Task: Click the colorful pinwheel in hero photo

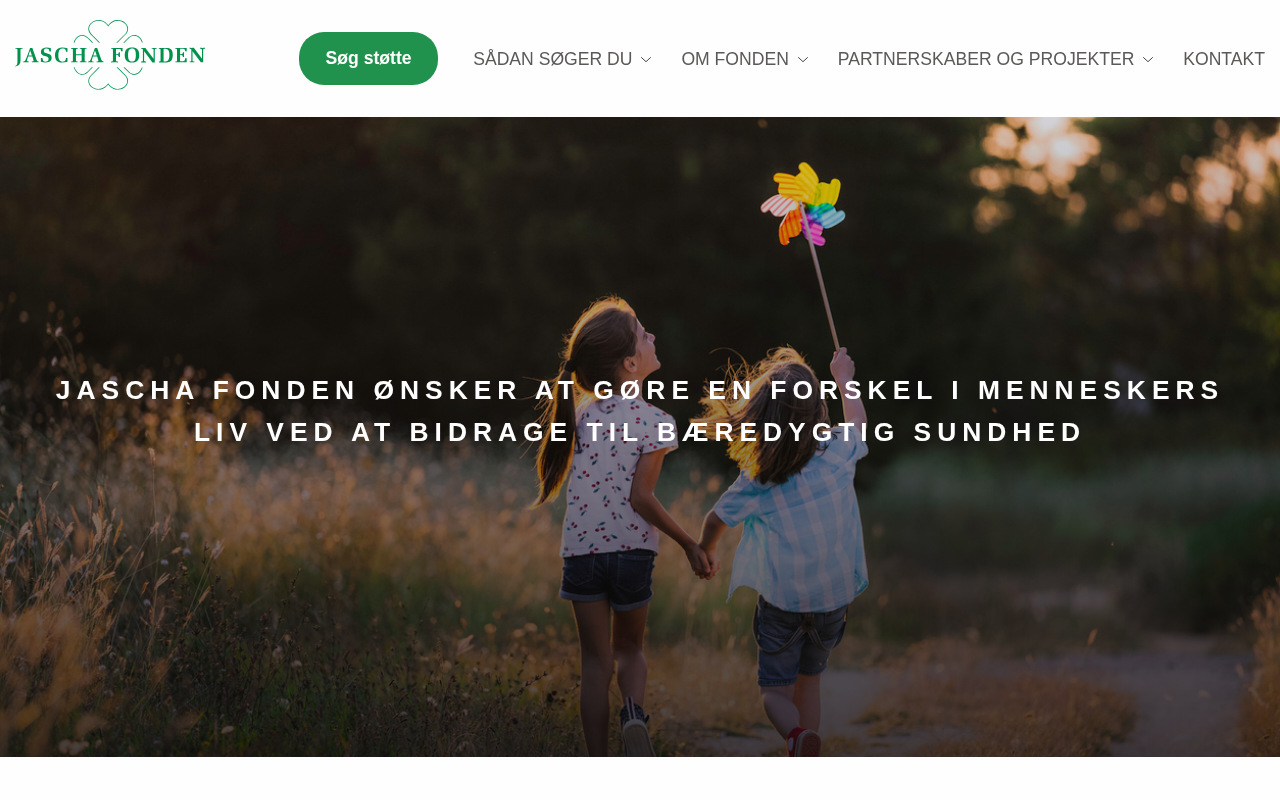Action: tap(803, 204)
